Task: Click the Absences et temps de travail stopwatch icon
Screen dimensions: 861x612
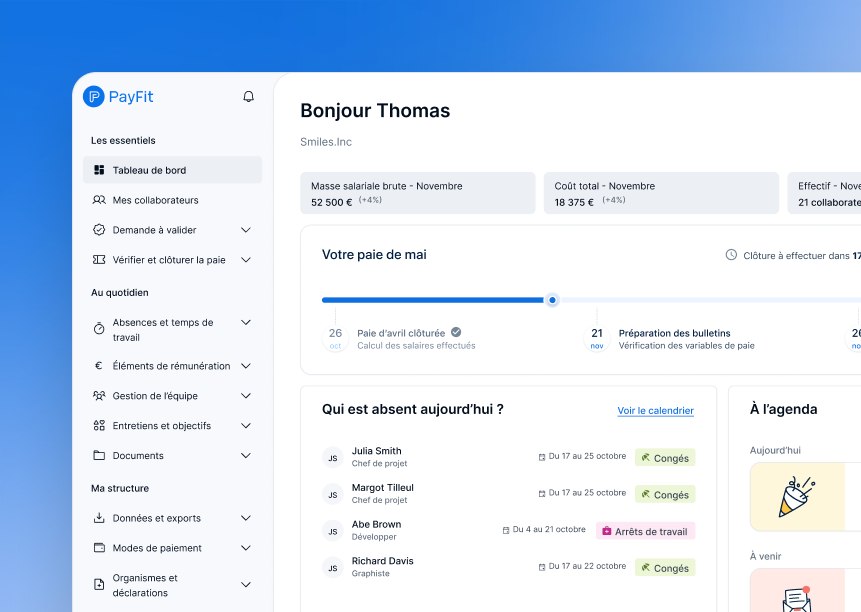Action: (x=99, y=329)
